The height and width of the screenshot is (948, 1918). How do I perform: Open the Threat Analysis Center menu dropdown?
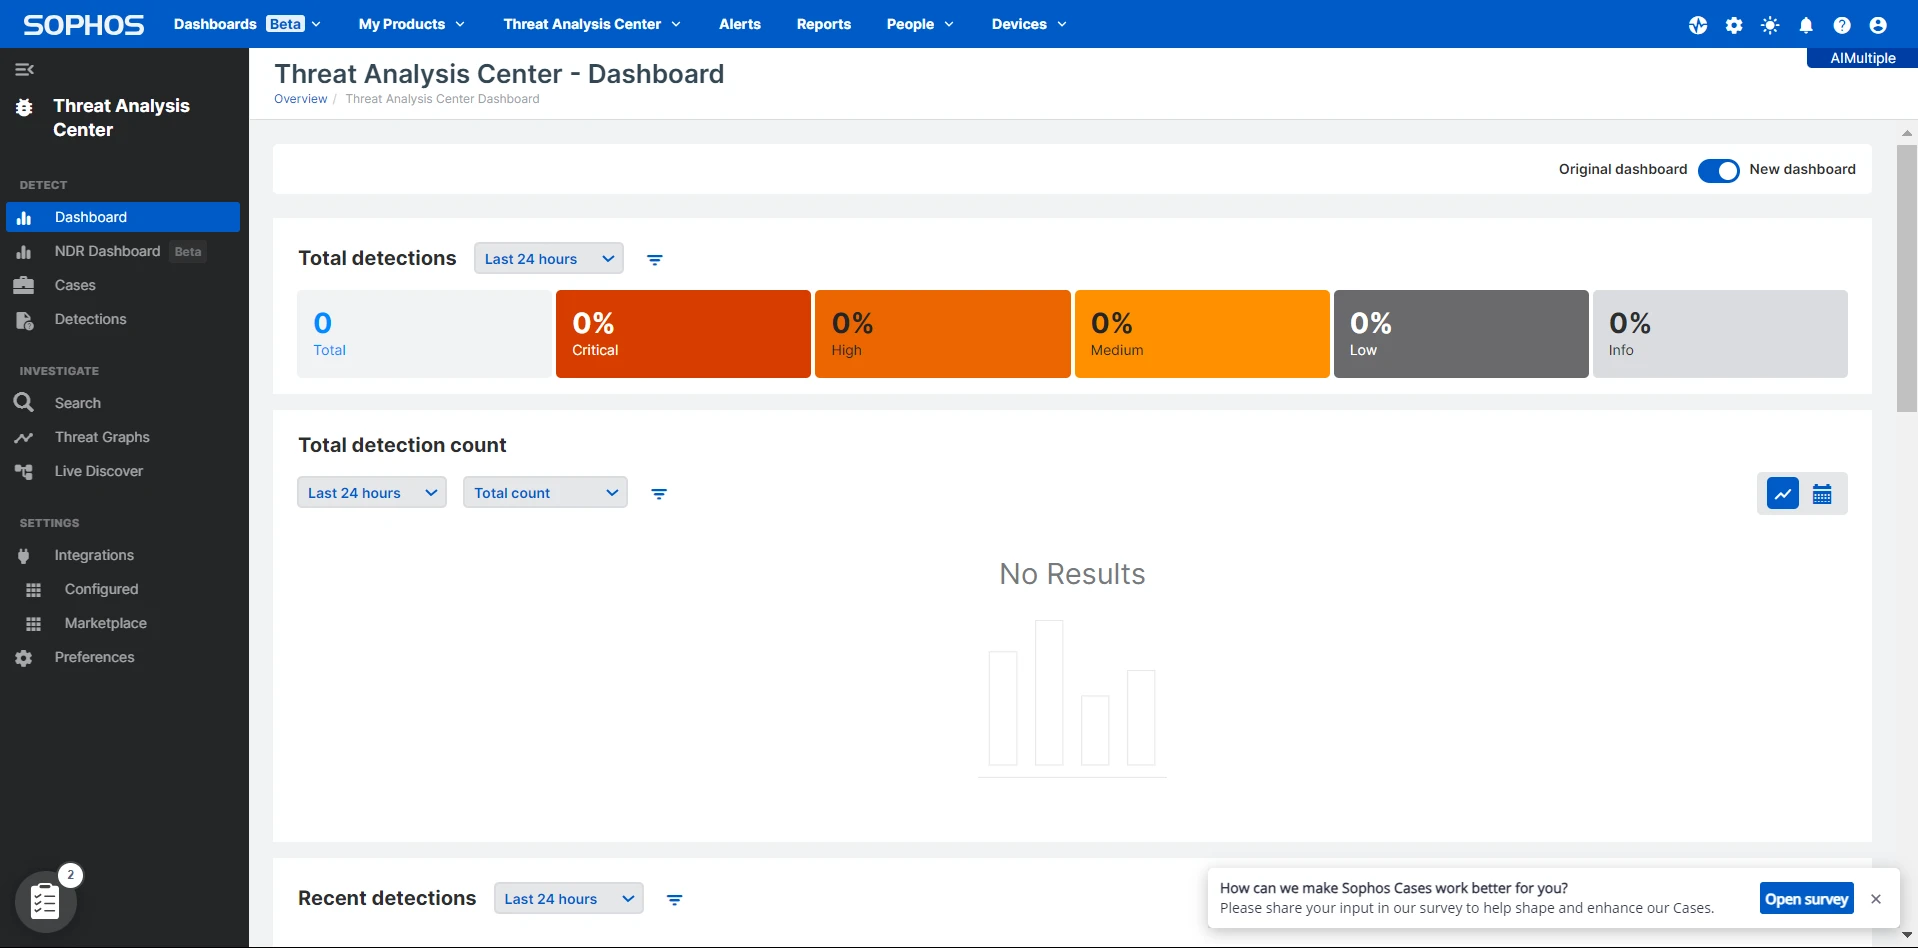[x=592, y=24]
